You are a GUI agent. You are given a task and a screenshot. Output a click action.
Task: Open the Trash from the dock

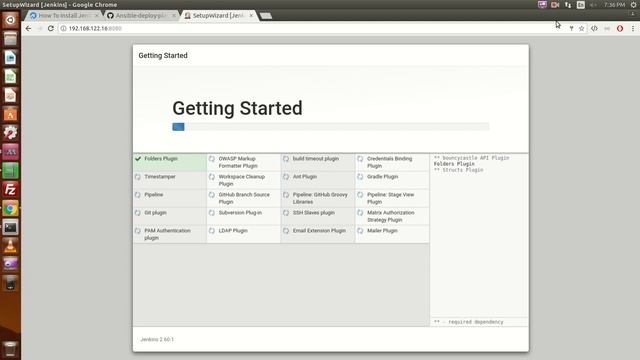click(x=10, y=349)
